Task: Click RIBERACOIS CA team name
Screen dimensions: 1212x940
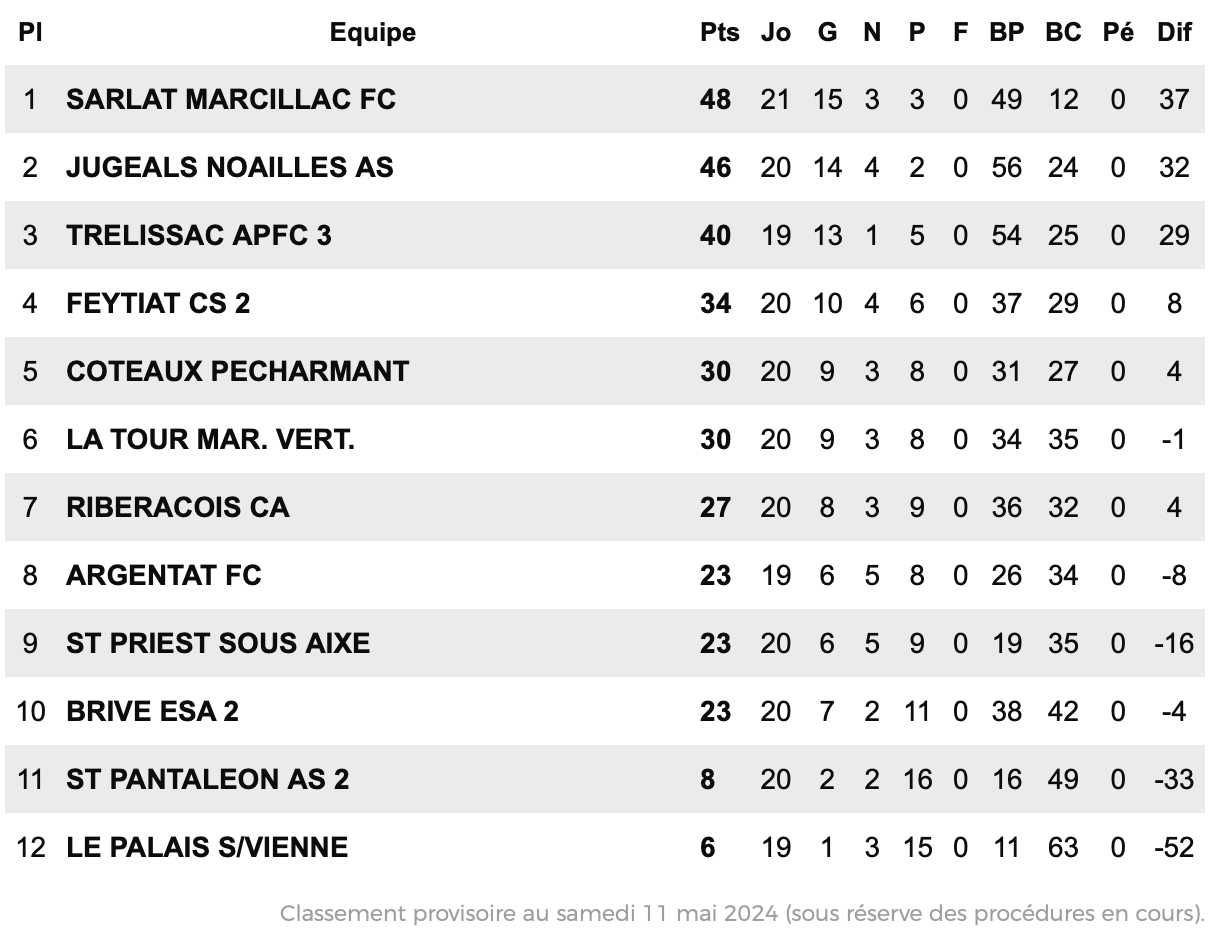Action: pyautogui.click(x=178, y=507)
